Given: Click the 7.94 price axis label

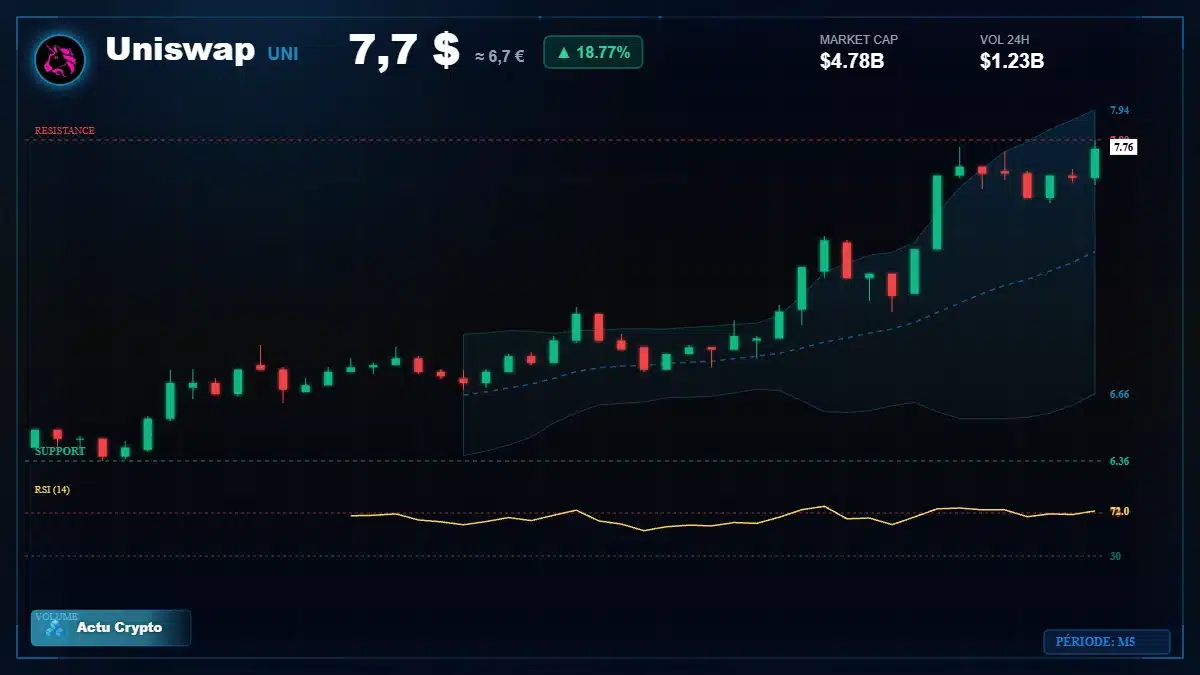Looking at the screenshot, I should coord(1119,110).
